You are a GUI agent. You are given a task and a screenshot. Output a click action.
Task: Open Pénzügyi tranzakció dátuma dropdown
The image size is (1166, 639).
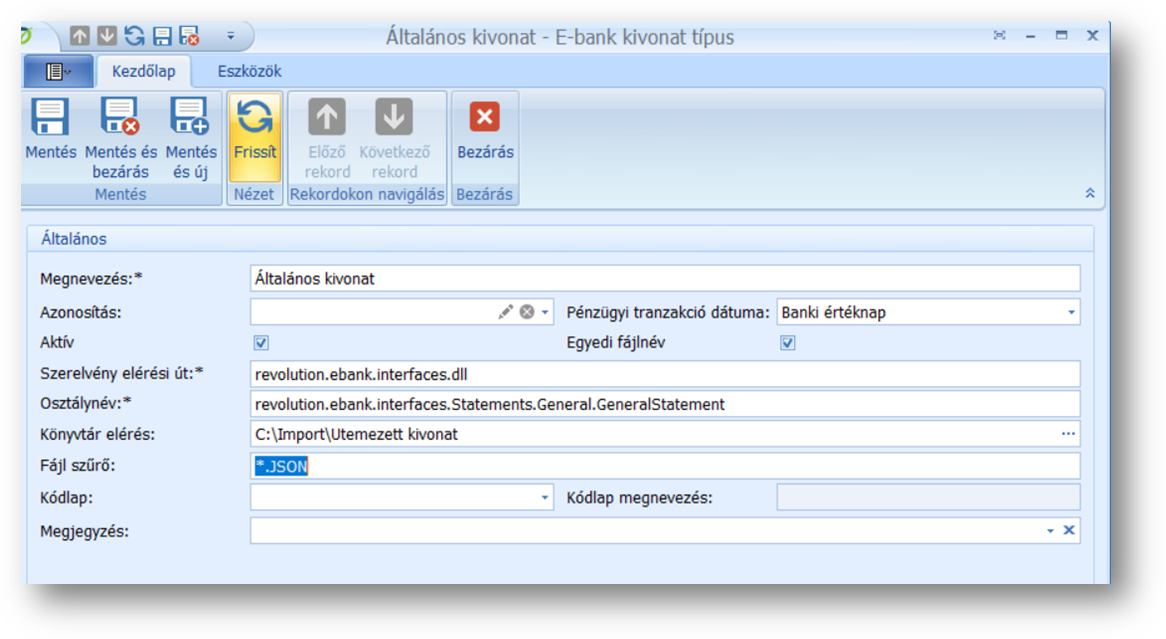tap(1071, 312)
